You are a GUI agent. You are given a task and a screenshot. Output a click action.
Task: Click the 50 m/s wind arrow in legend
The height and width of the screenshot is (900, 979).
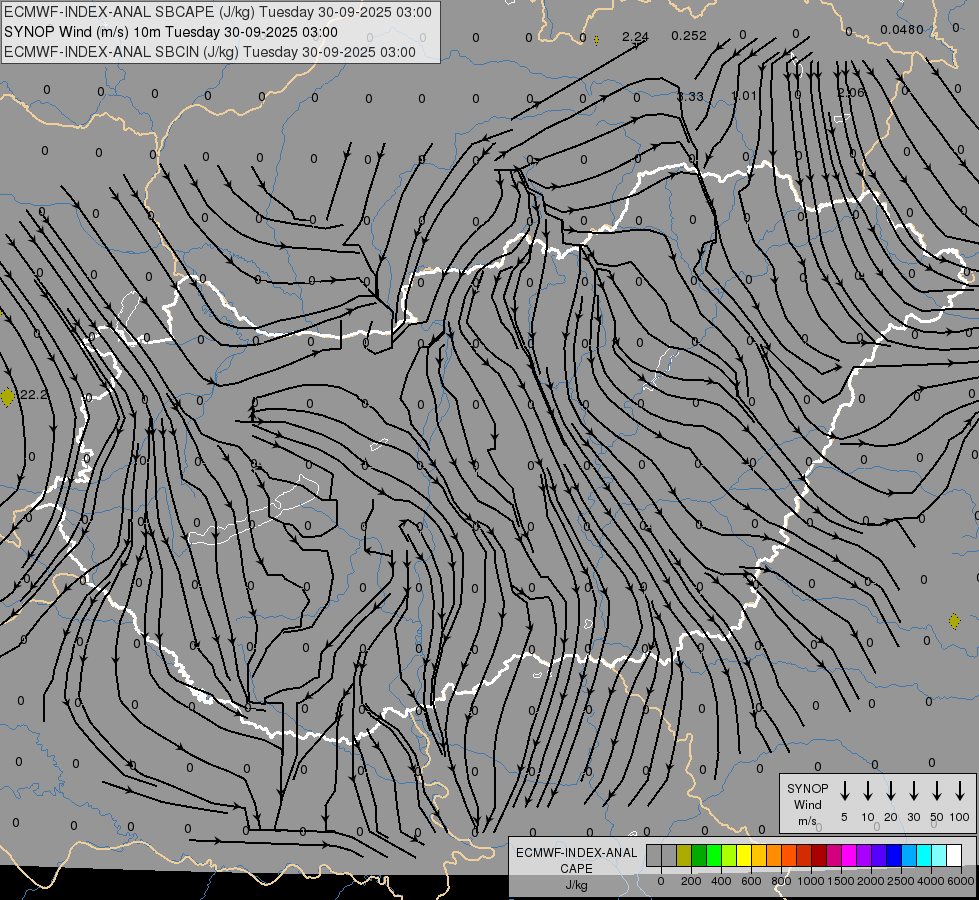(x=937, y=791)
